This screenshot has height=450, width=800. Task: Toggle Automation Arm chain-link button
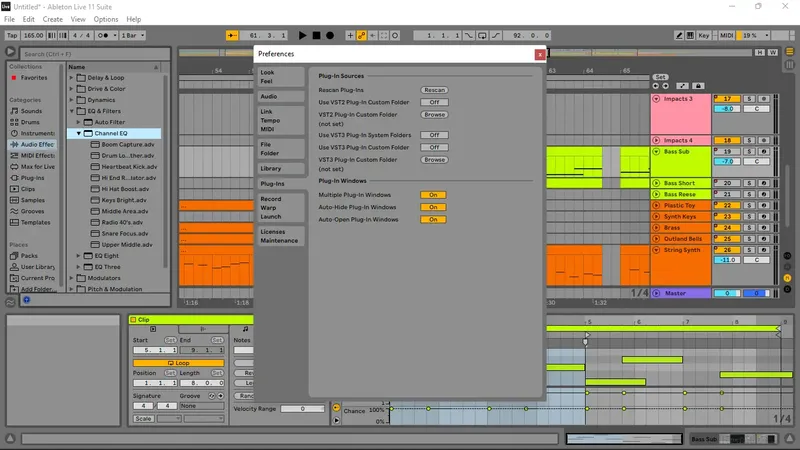tap(361, 35)
